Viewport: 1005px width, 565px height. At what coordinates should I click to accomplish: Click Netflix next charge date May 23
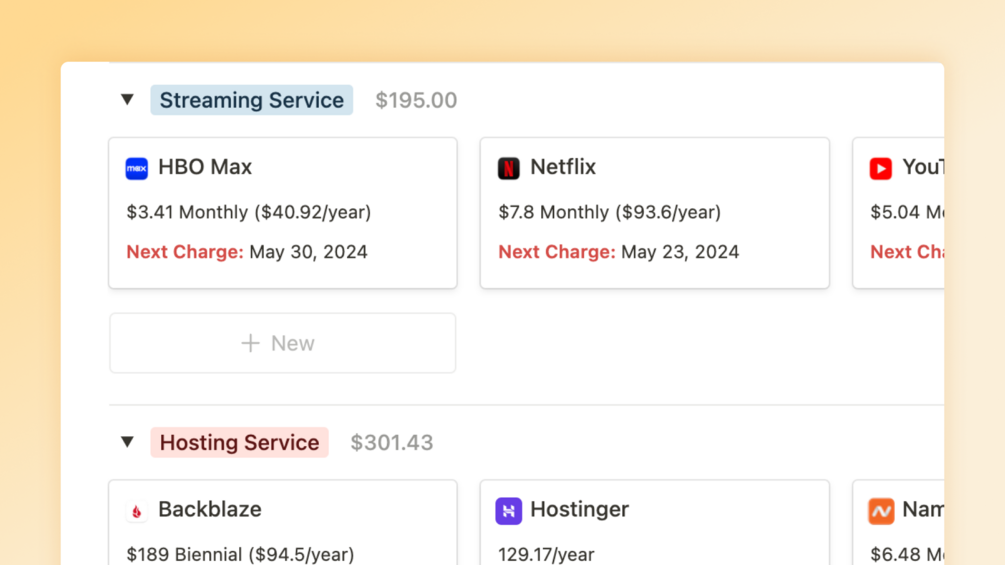(680, 252)
